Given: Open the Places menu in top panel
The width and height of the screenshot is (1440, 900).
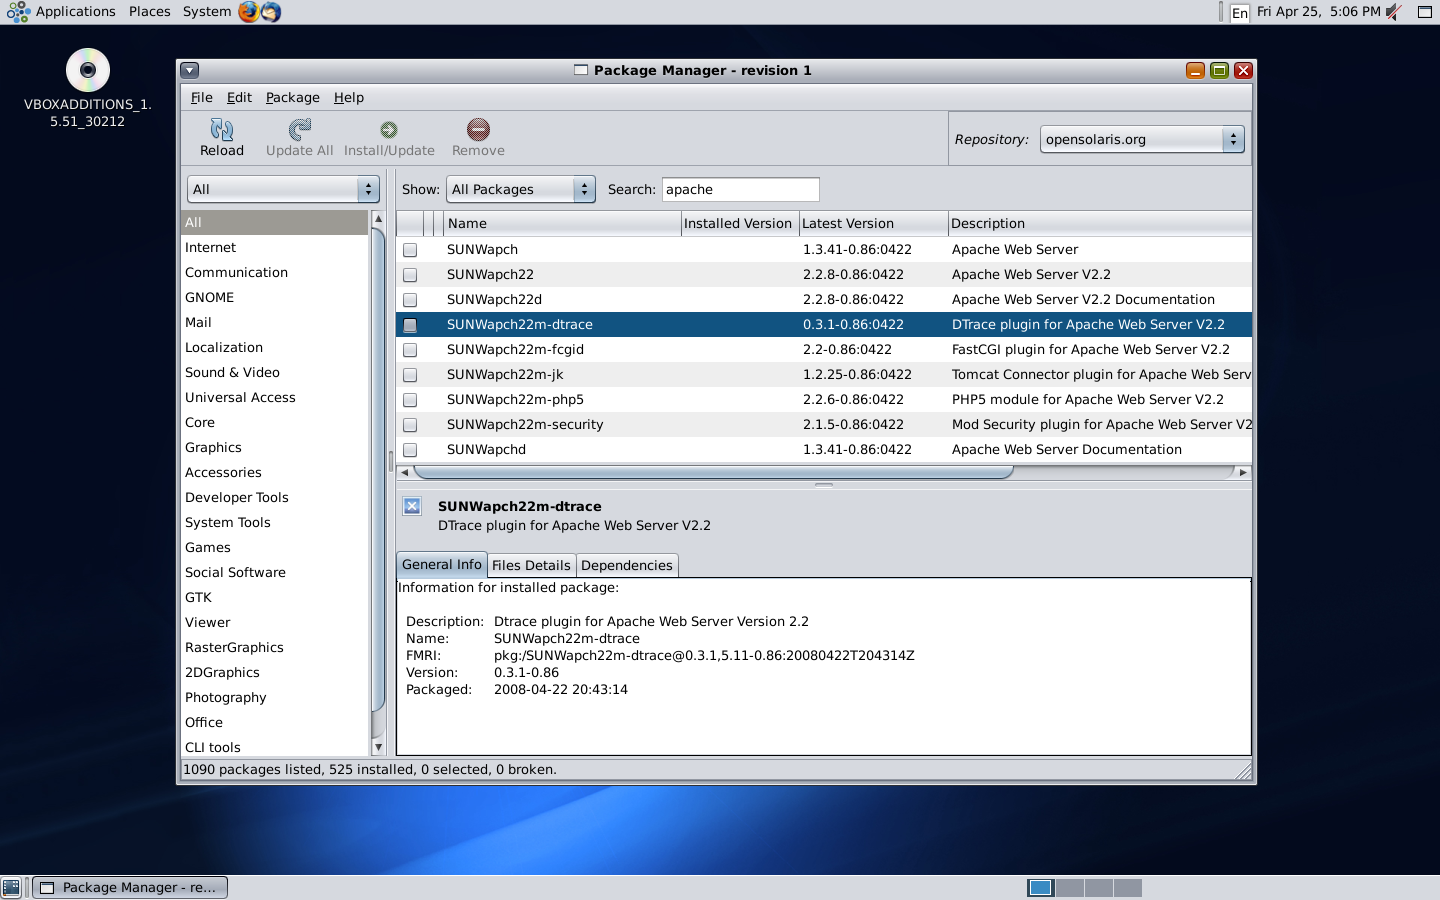Looking at the screenshot, I should tap(150, 12).
